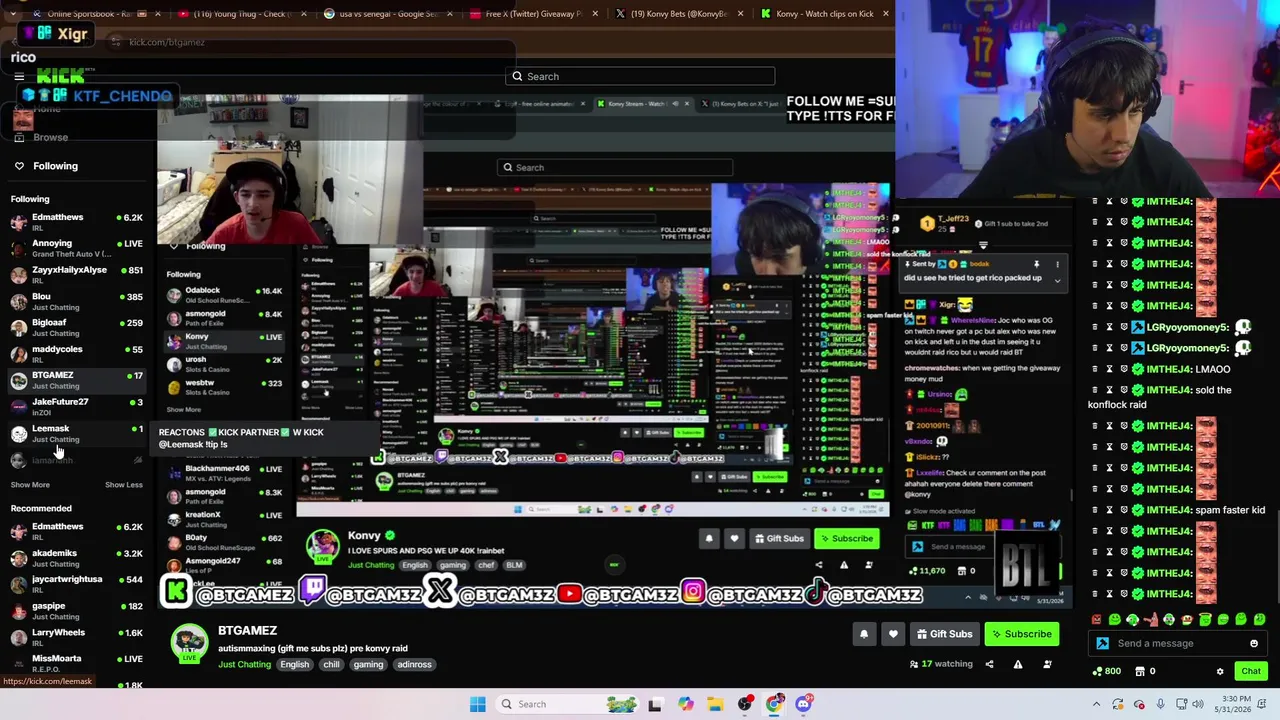Open LarryWheels in the Recommended list

coord(77,637)
